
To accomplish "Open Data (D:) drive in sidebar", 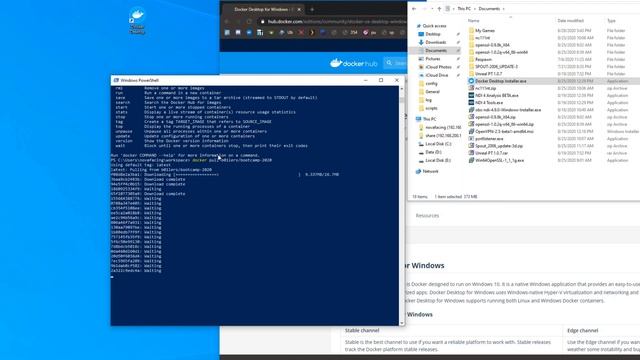I will [x=433, y=152].
